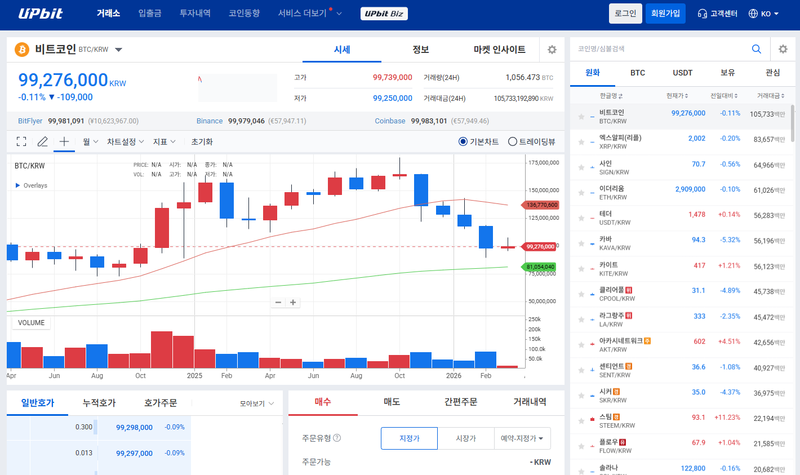Click the 초기화 chart reset button

tap(202, 142)
